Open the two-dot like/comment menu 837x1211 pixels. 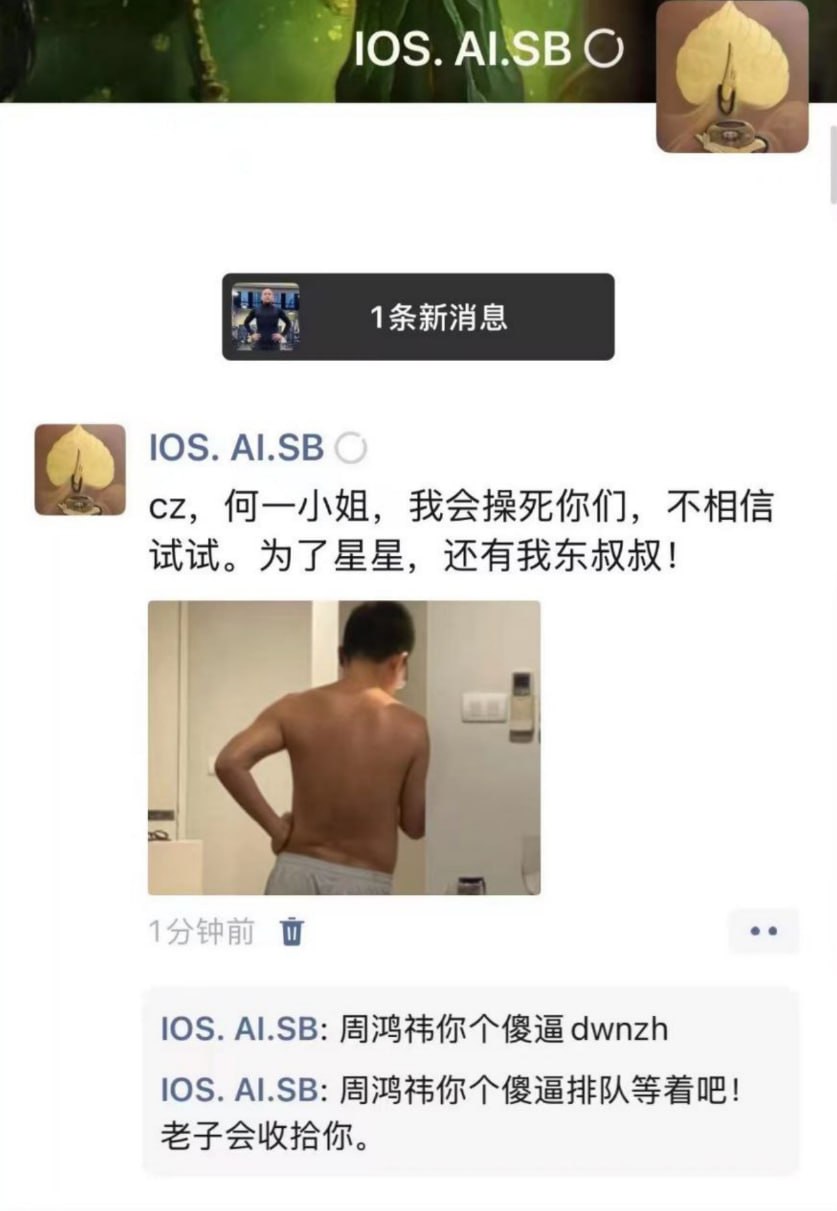[763, 931]
